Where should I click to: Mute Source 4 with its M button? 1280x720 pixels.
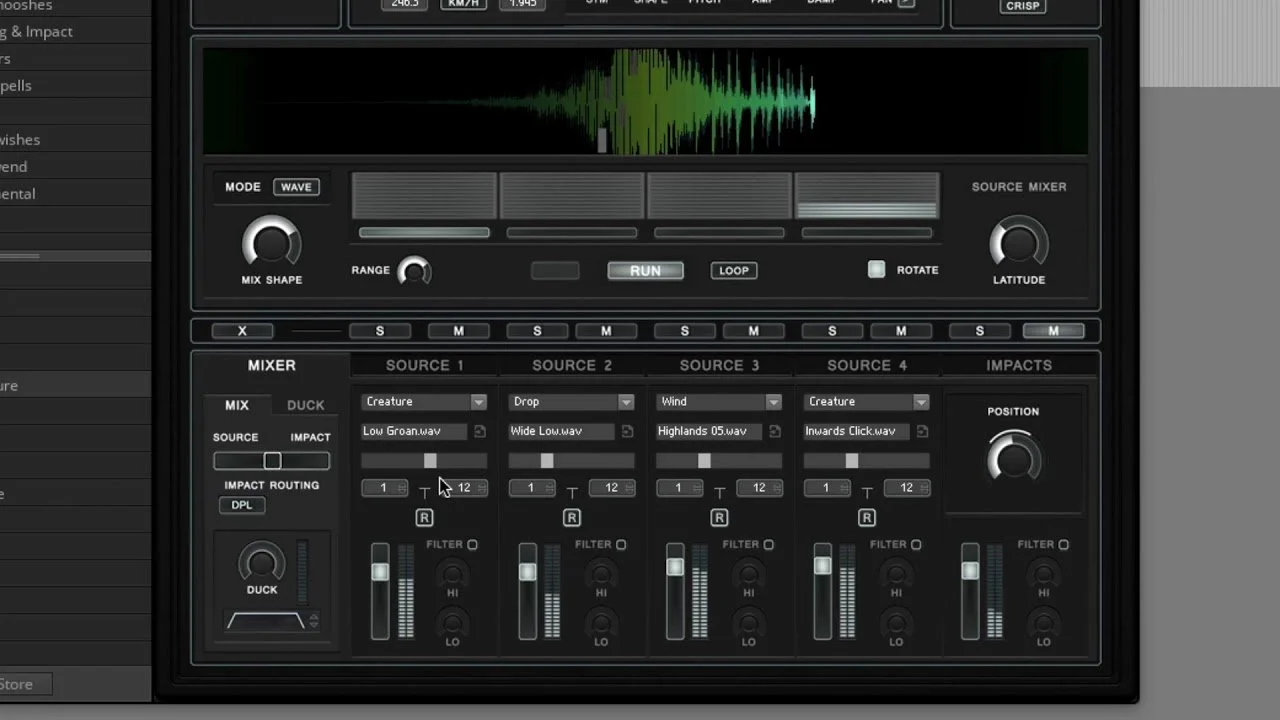coord(901,331)
